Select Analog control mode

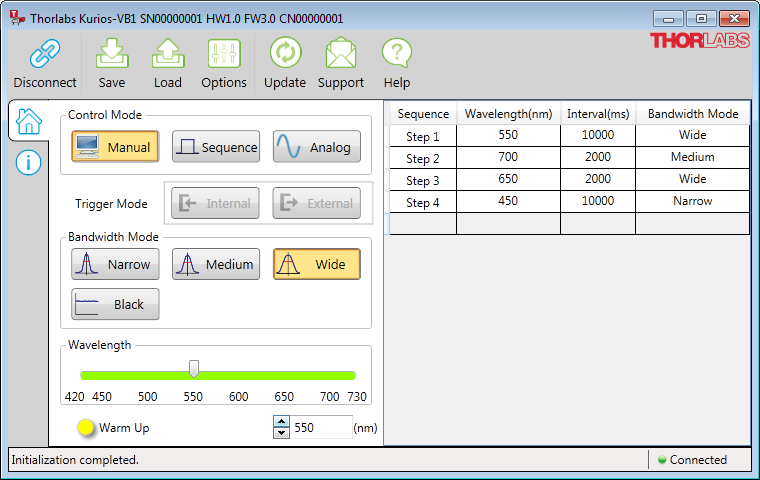click(317, 146)
